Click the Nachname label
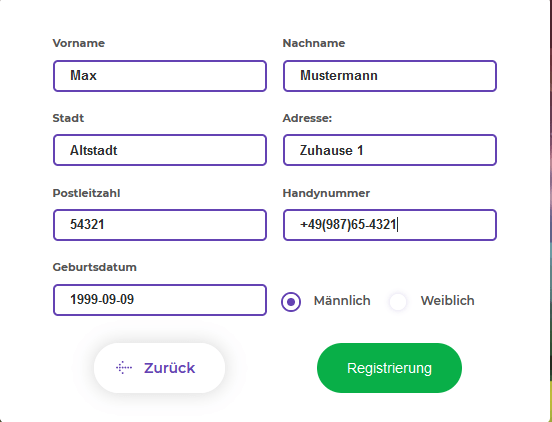The width and height of the screenshot is (552, 422). pyautogui.click(x=314, y=43)
